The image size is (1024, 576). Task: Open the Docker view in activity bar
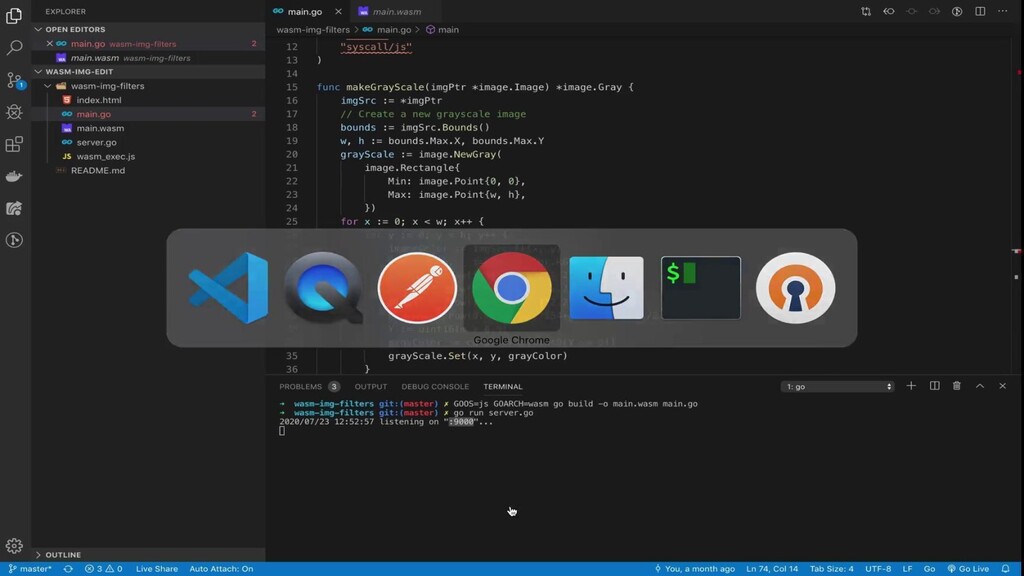coord(14,177)
